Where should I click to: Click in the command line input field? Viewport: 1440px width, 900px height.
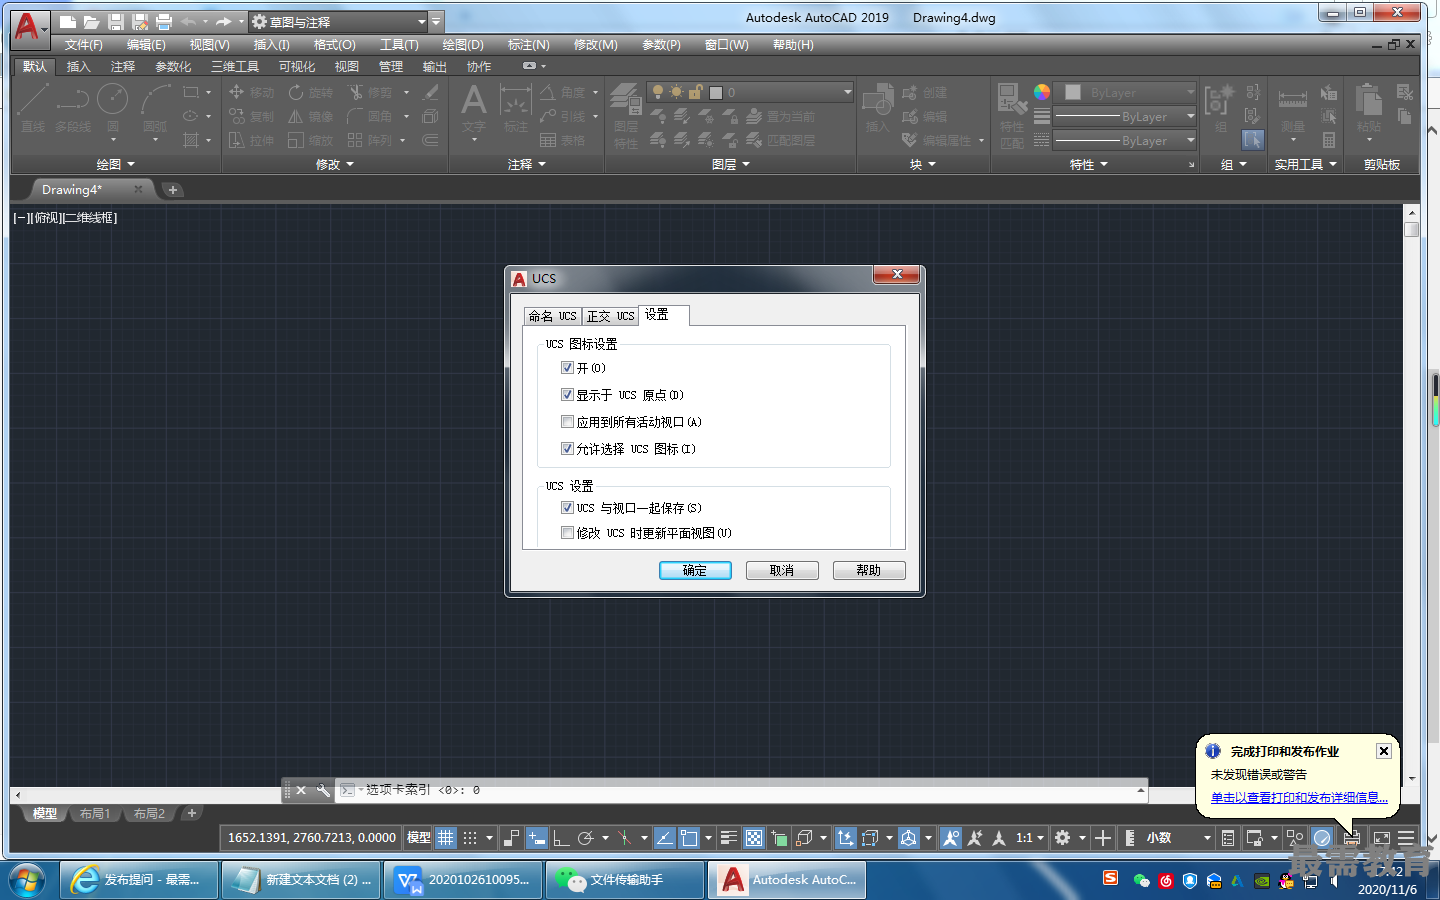(x=750, y=790)
